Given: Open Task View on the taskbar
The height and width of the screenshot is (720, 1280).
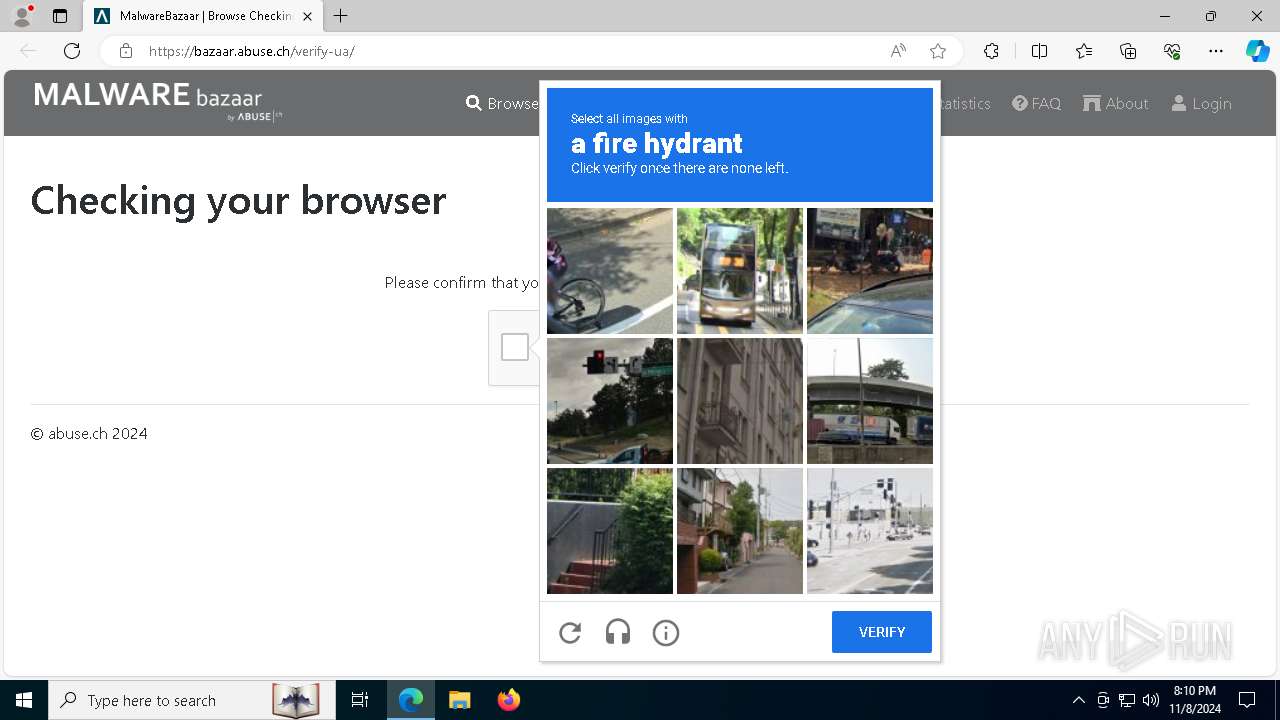Looking at the screenshot, I should tap(360, 700).
